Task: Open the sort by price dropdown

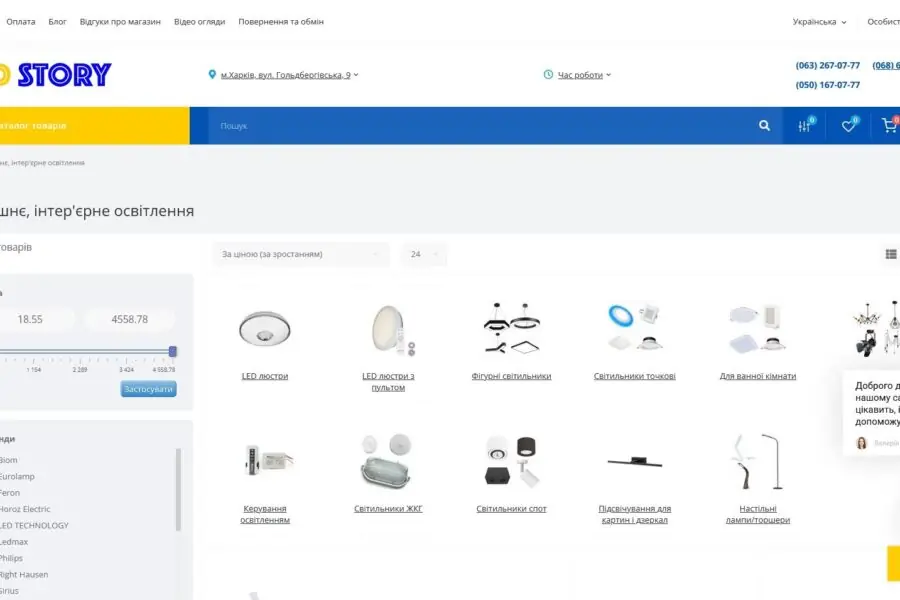Action: pyautogui.click(x=300, y=254)
